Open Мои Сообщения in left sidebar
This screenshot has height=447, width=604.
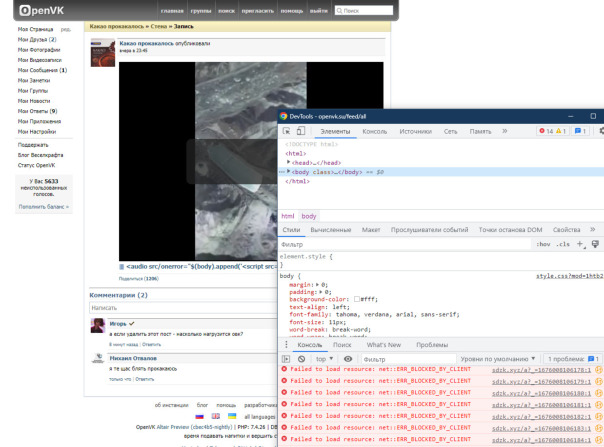coord(42,70)
